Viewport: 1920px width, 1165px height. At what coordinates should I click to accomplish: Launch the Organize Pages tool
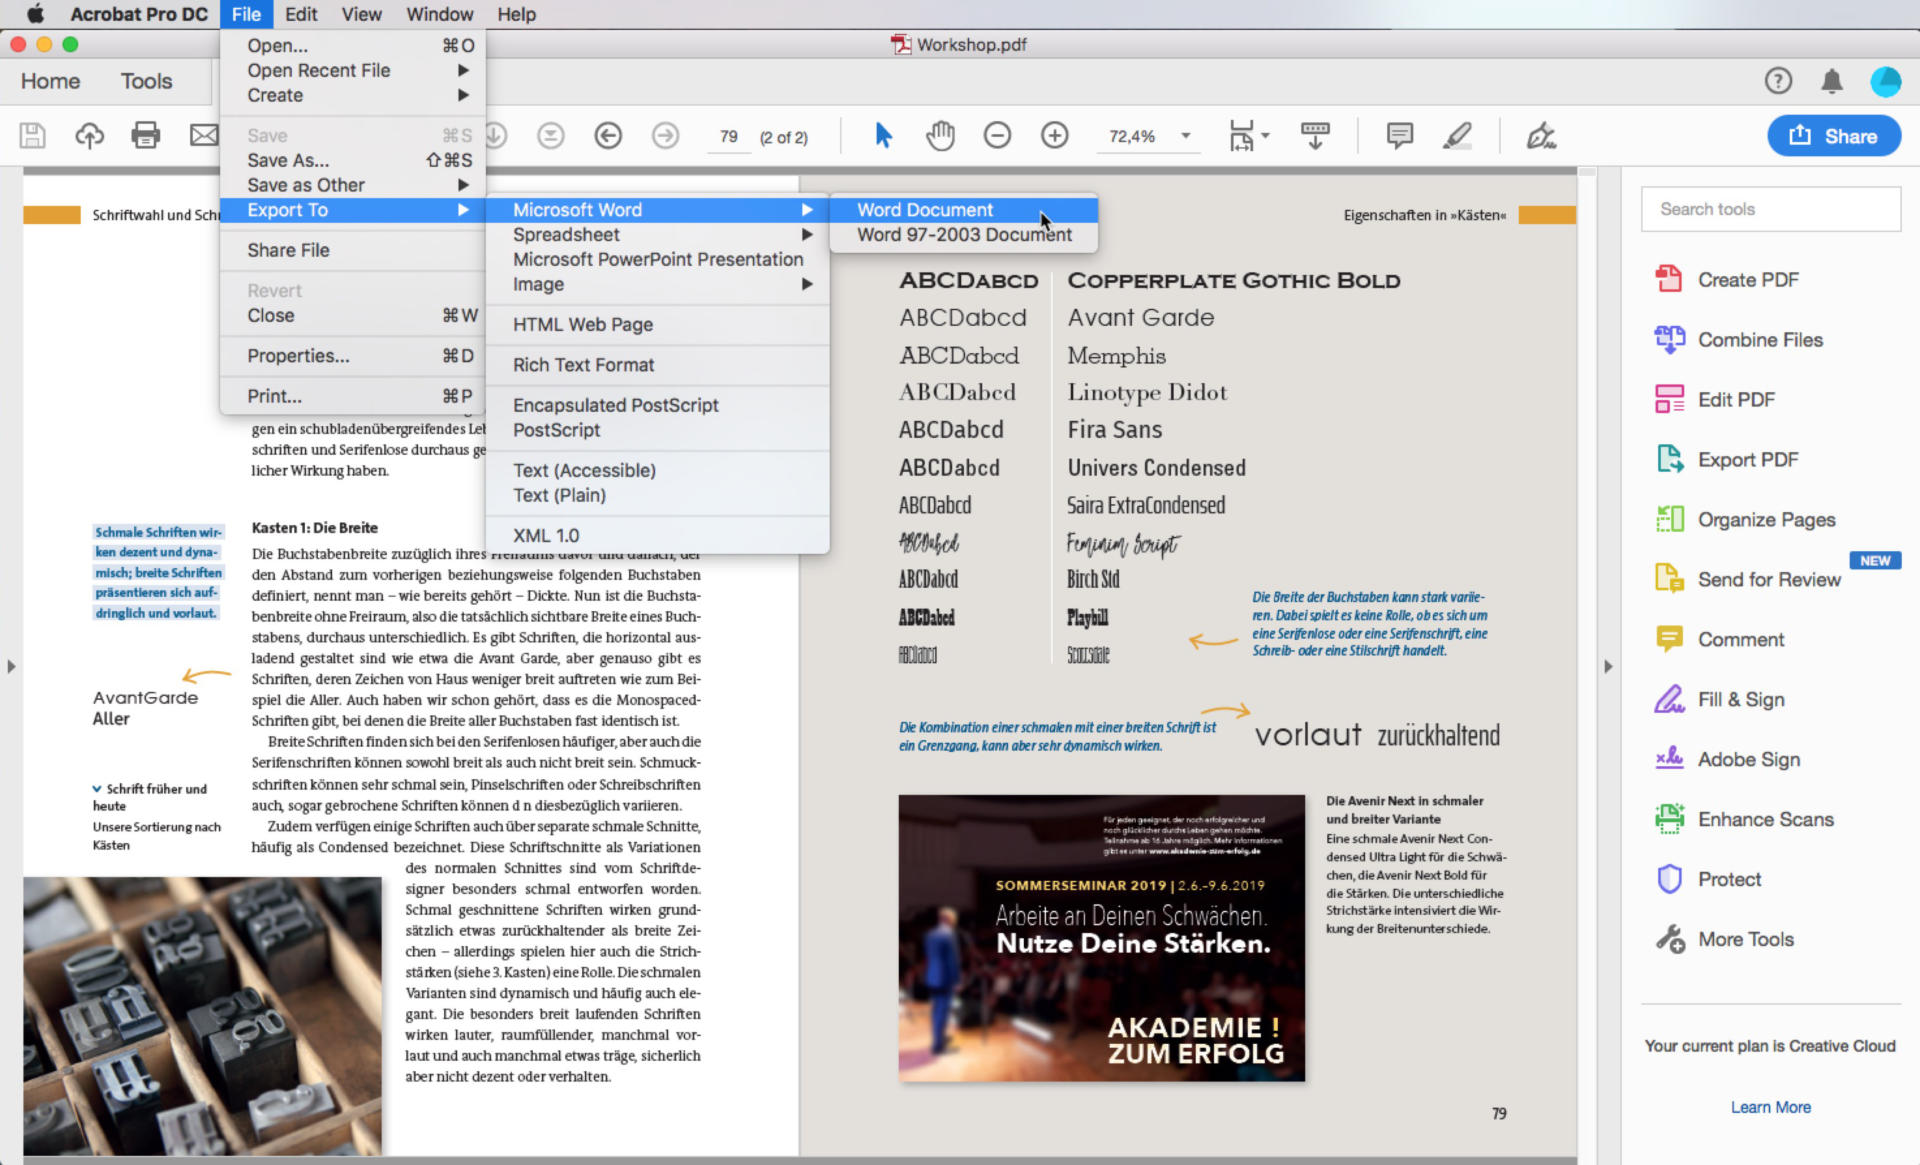(1766, 519)
